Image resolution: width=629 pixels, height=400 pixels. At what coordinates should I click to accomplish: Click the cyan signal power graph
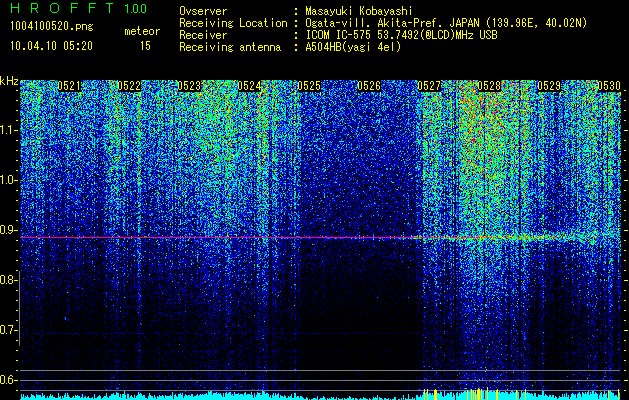coord(320,396)
